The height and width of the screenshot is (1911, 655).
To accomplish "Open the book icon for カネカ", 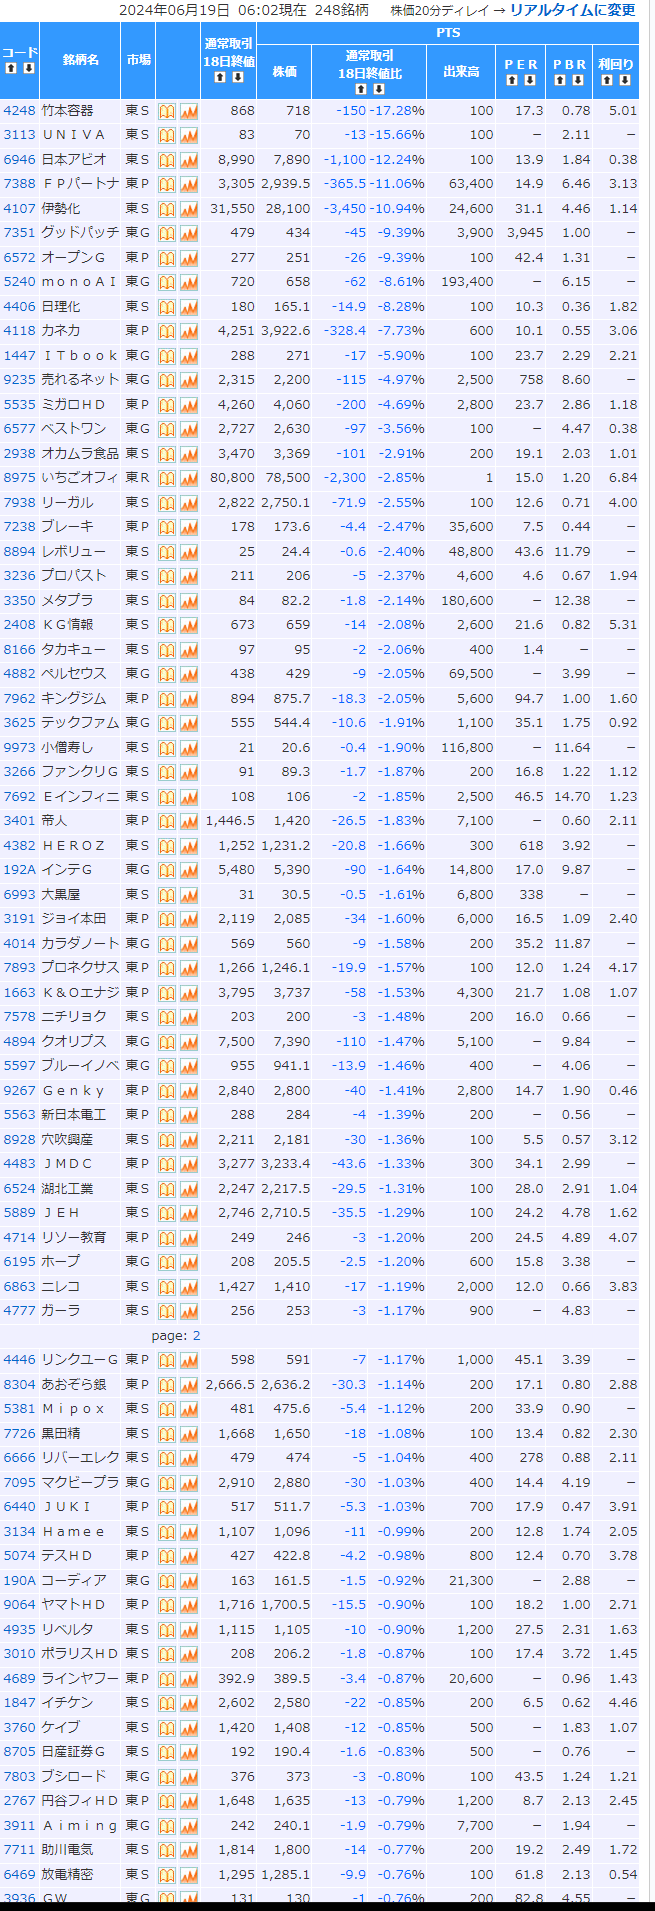I will tap(167, 331).
